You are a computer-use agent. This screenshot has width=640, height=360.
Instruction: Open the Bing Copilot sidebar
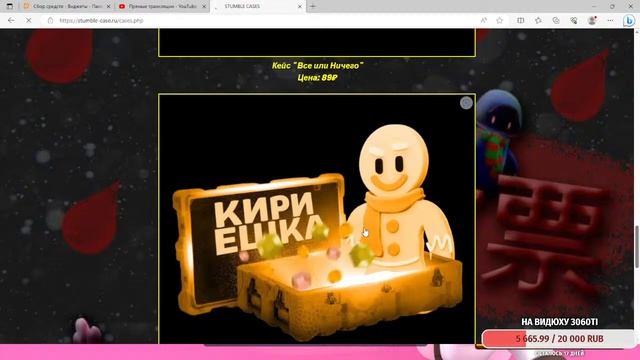(x=629, y=20)
